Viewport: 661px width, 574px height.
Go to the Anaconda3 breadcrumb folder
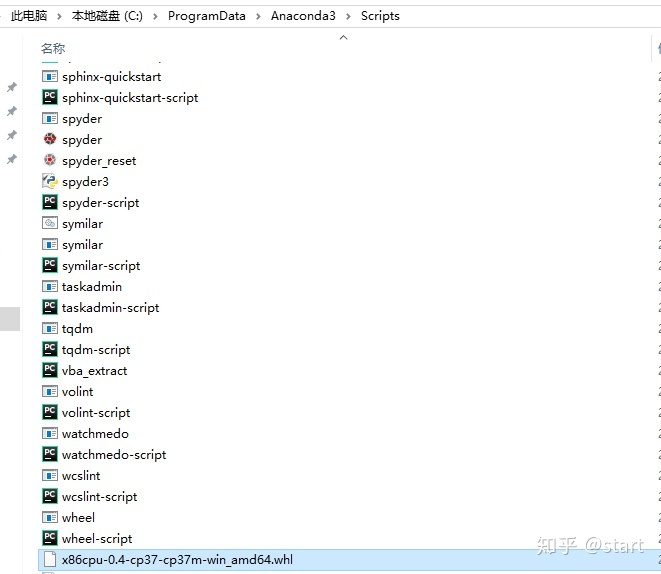click(303, 16)
